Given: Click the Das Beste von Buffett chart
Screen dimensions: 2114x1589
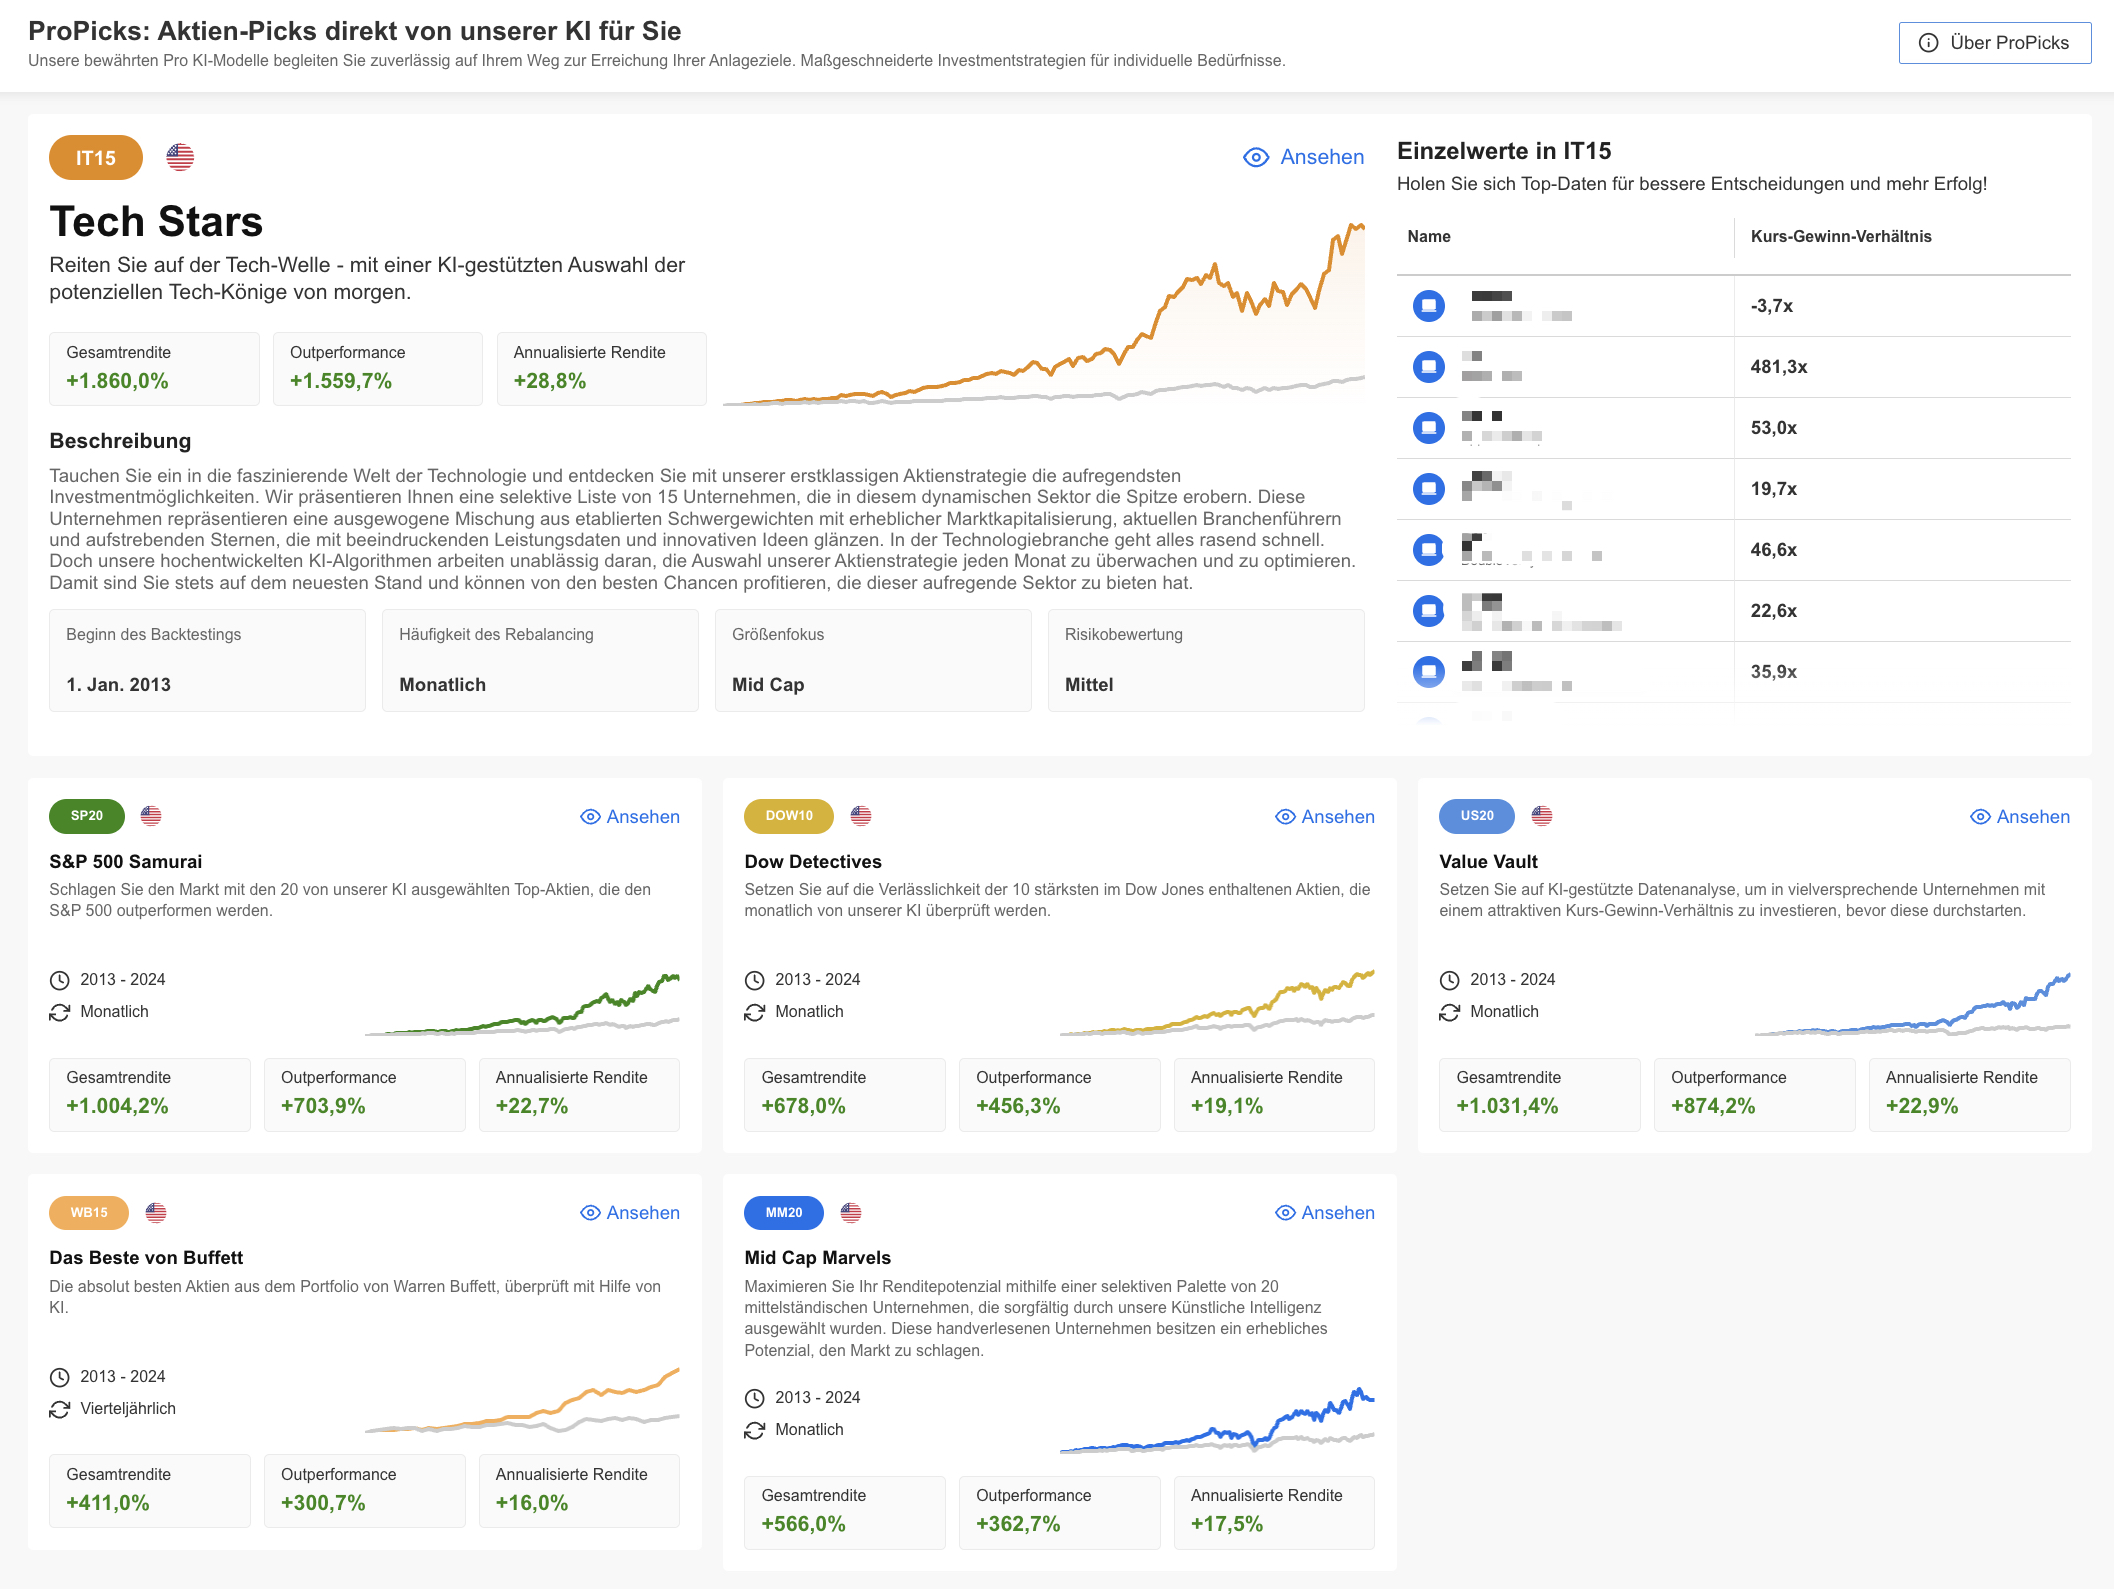Looking at the screenshot, I should click(x=522, y=1400).
